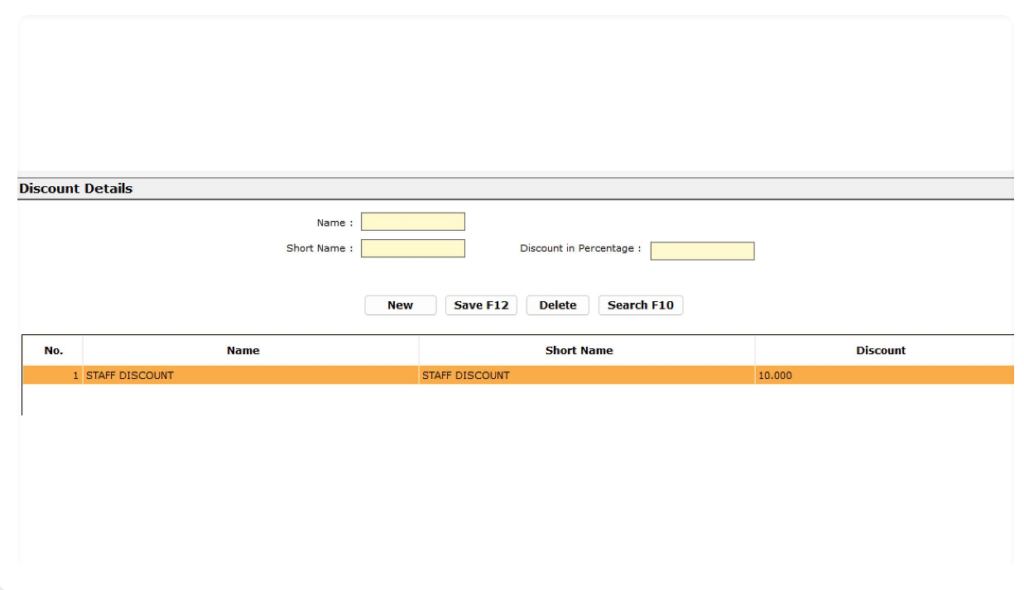This screenshot has height=590, width=1024.
Task: Click STAFF DISCOUNT in Short Name column
Action: (466, 376)
